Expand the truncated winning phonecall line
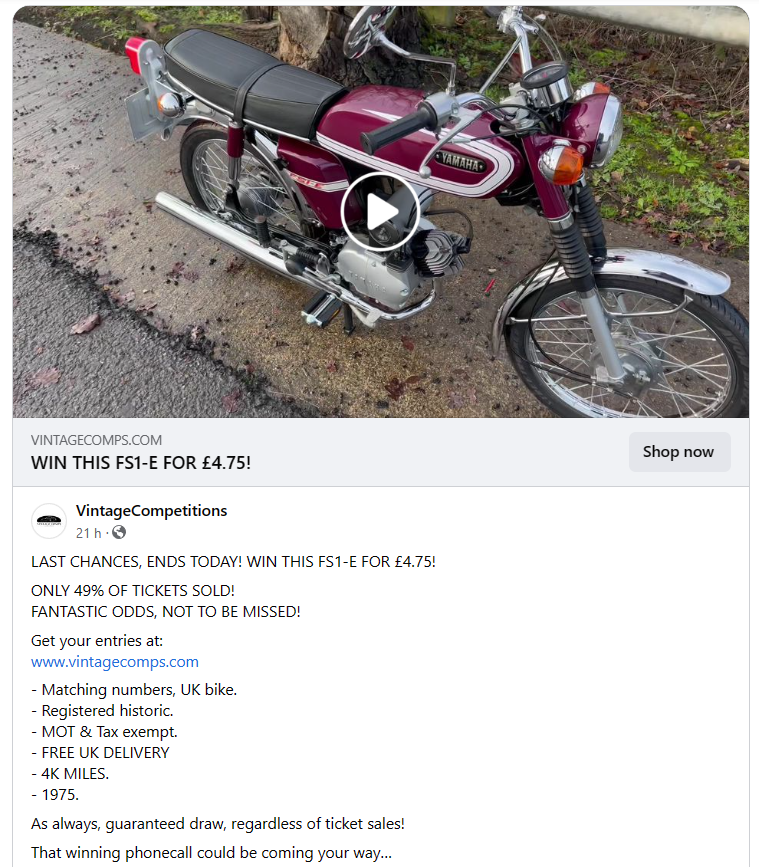759x867 pixels. coord(211,853)
